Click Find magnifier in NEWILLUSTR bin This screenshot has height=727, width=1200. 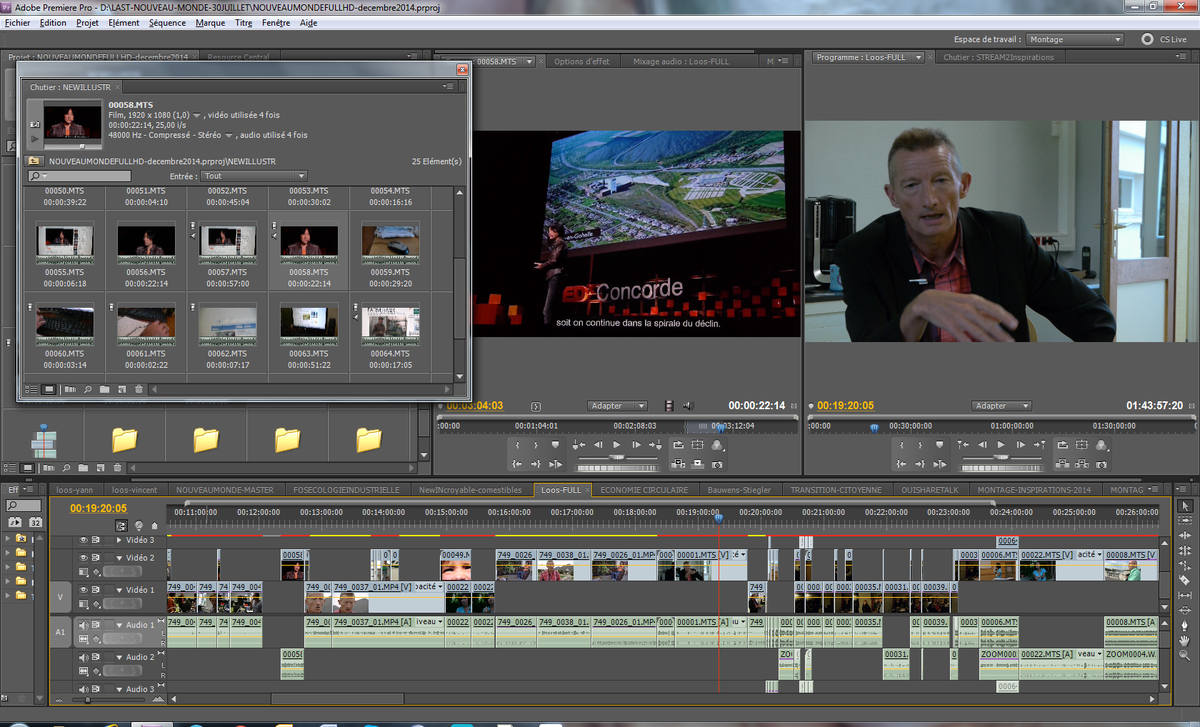click(88, 389)
